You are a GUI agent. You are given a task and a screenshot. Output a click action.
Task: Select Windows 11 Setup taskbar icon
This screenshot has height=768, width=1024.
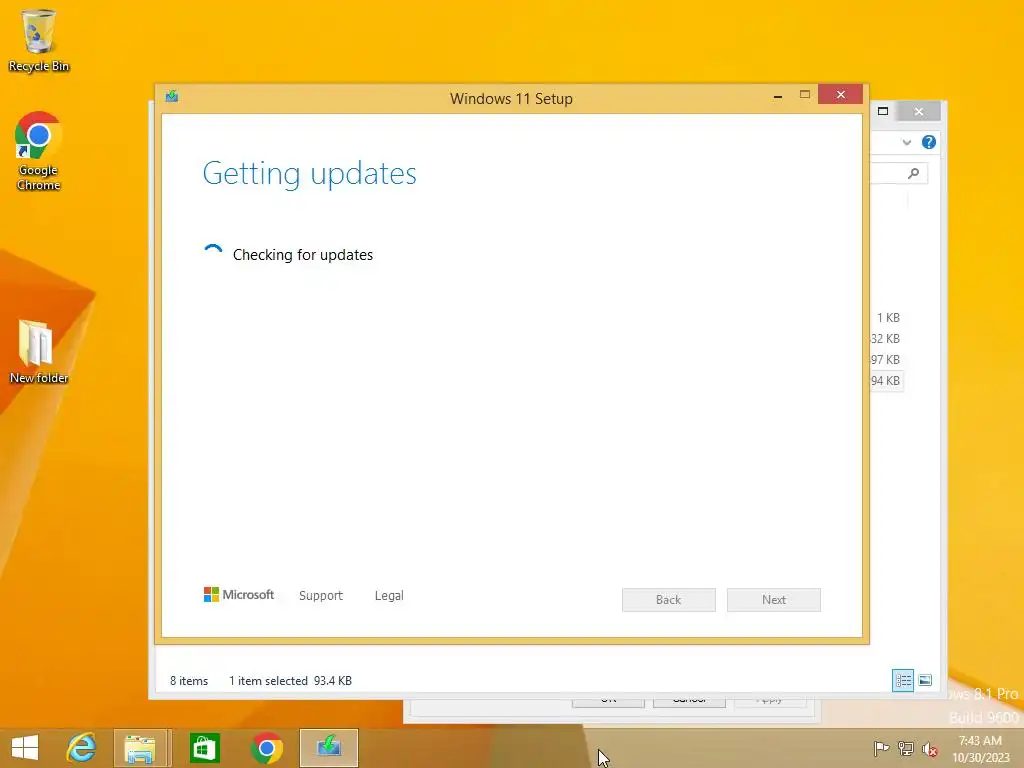[x=329, y=748]
